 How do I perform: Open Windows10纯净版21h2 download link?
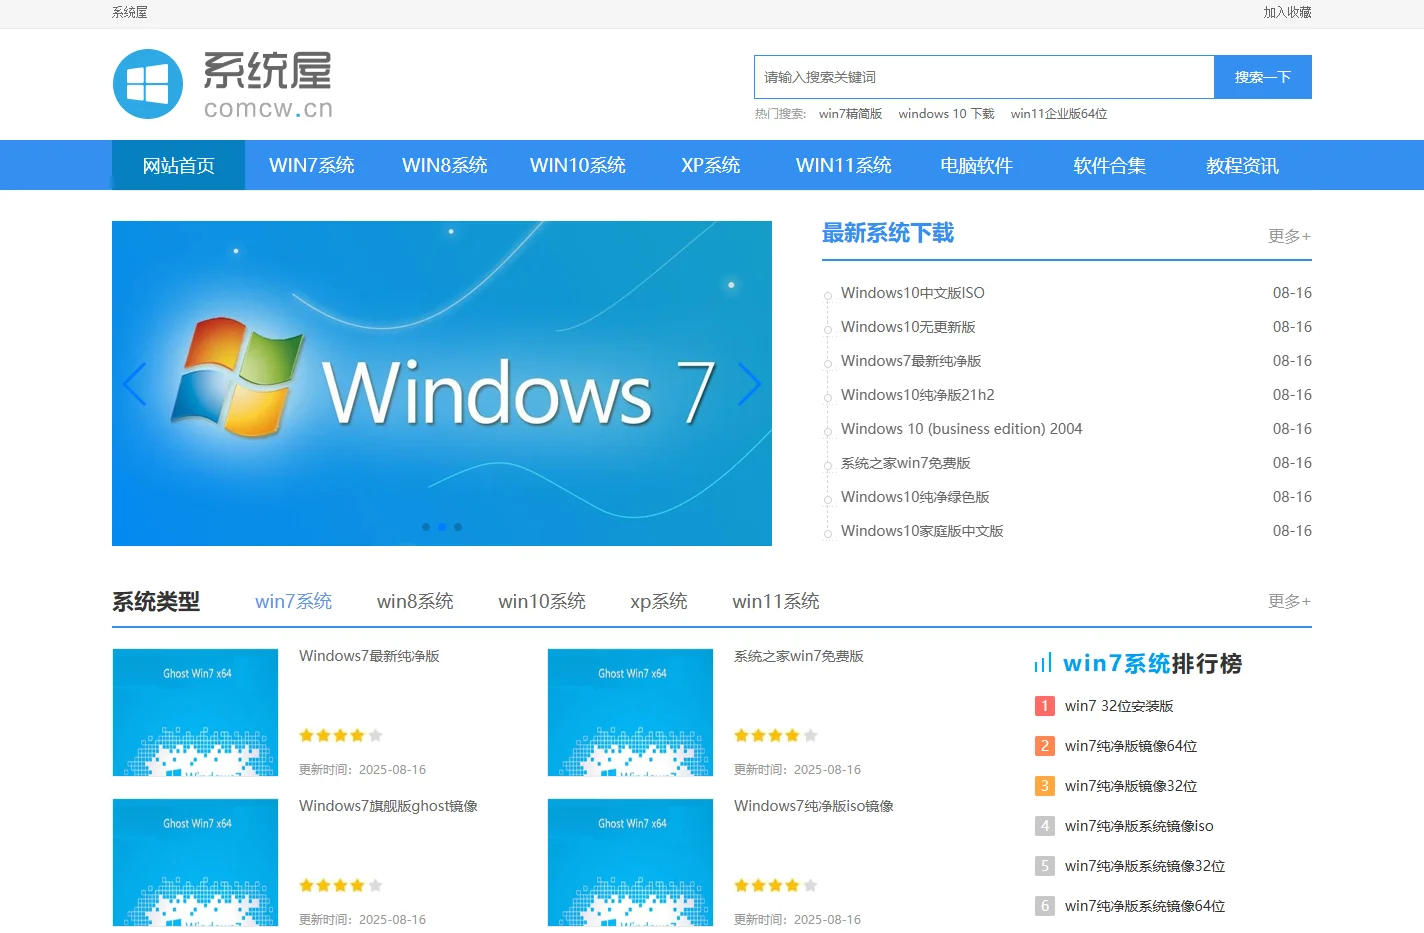pyautogui.click(x=918, y=395)
